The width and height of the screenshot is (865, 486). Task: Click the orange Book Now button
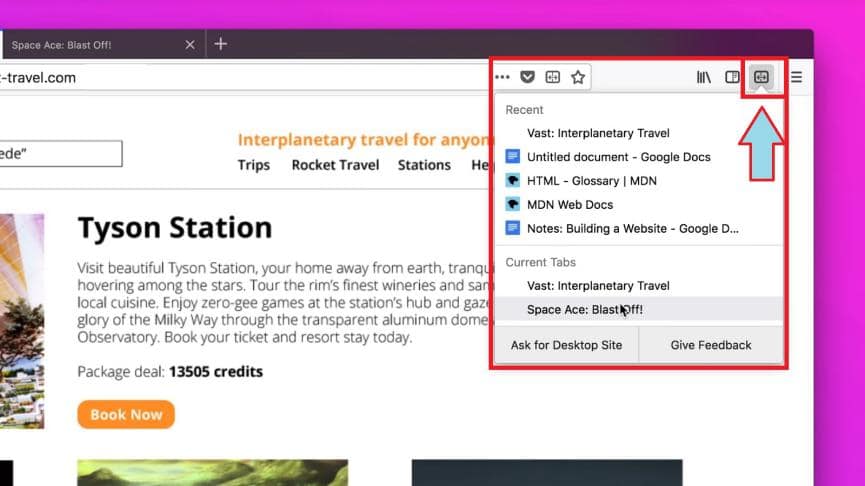(x=126, y=414)
